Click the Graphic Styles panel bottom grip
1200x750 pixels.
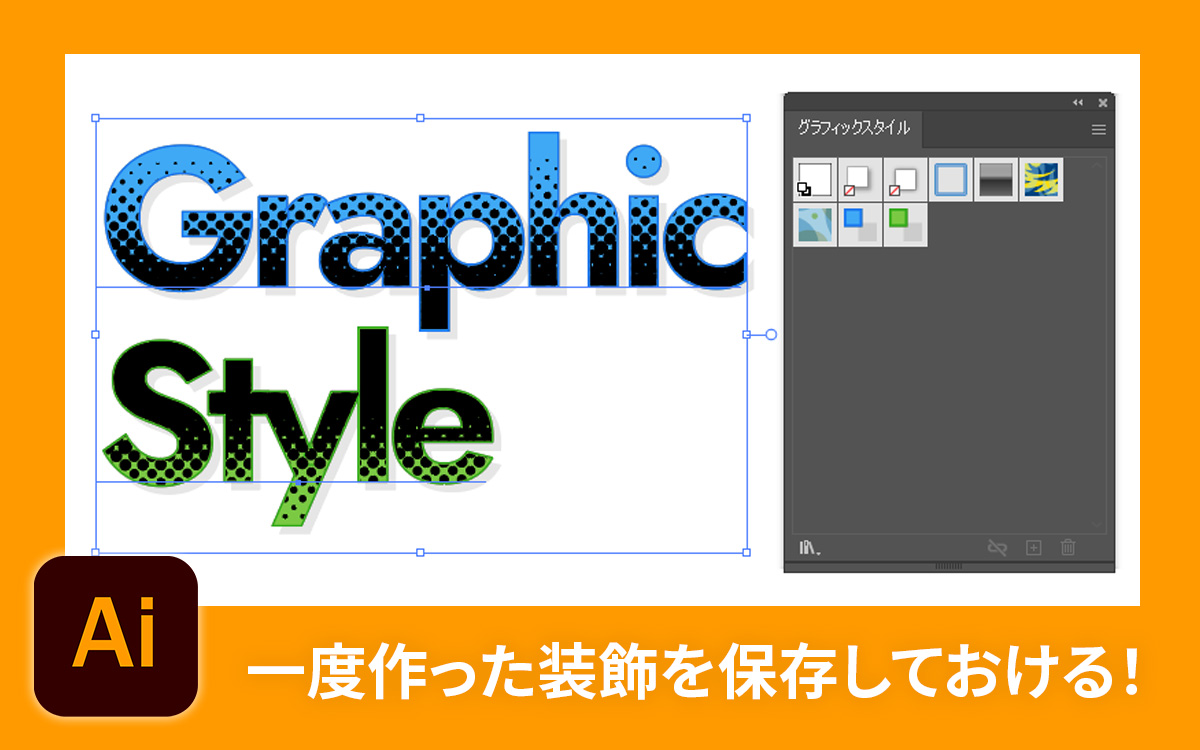coord(949,566)
